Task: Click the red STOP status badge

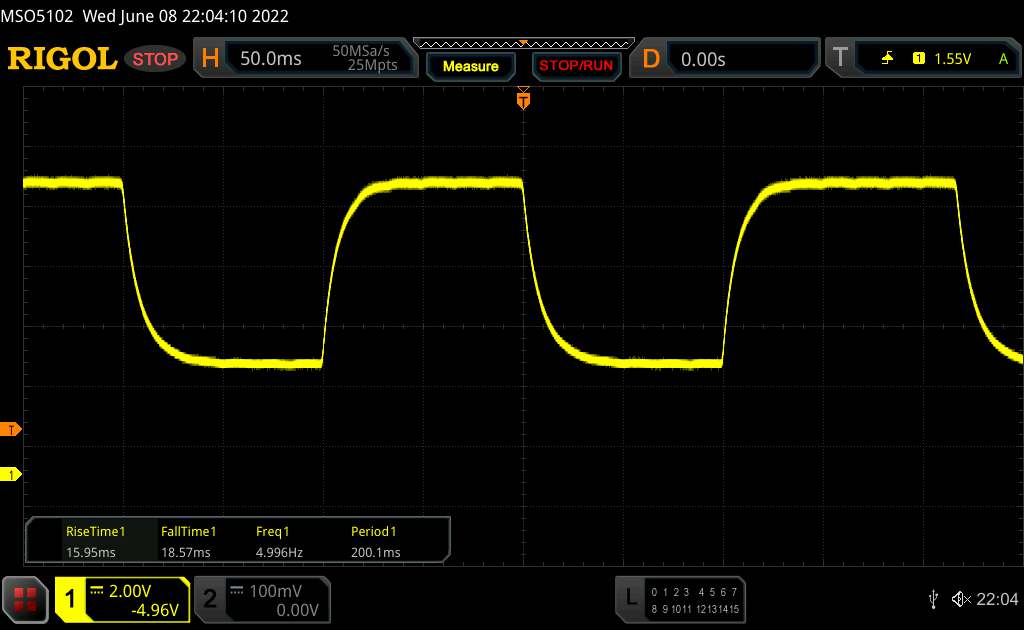Action: tap(156, 59)
